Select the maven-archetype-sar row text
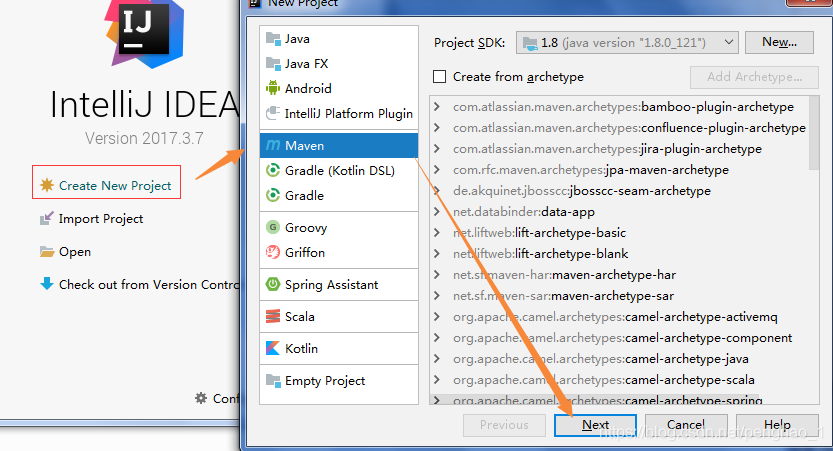The height and width of the screenshot is (451, 833). pos(563,296)
